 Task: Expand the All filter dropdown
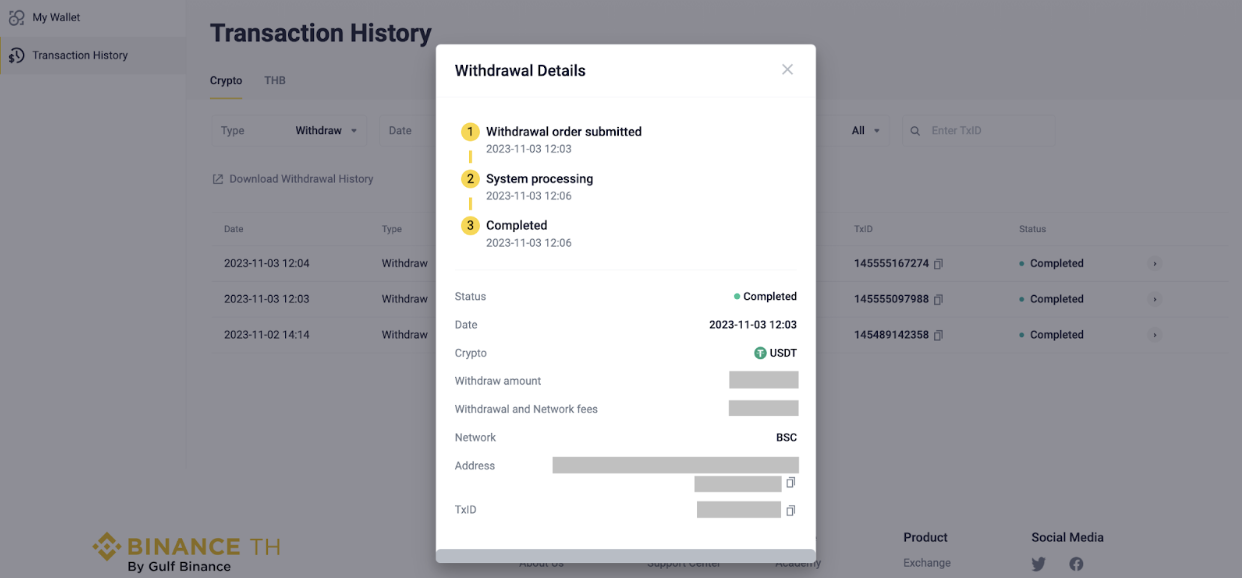(x=866, y=131)
